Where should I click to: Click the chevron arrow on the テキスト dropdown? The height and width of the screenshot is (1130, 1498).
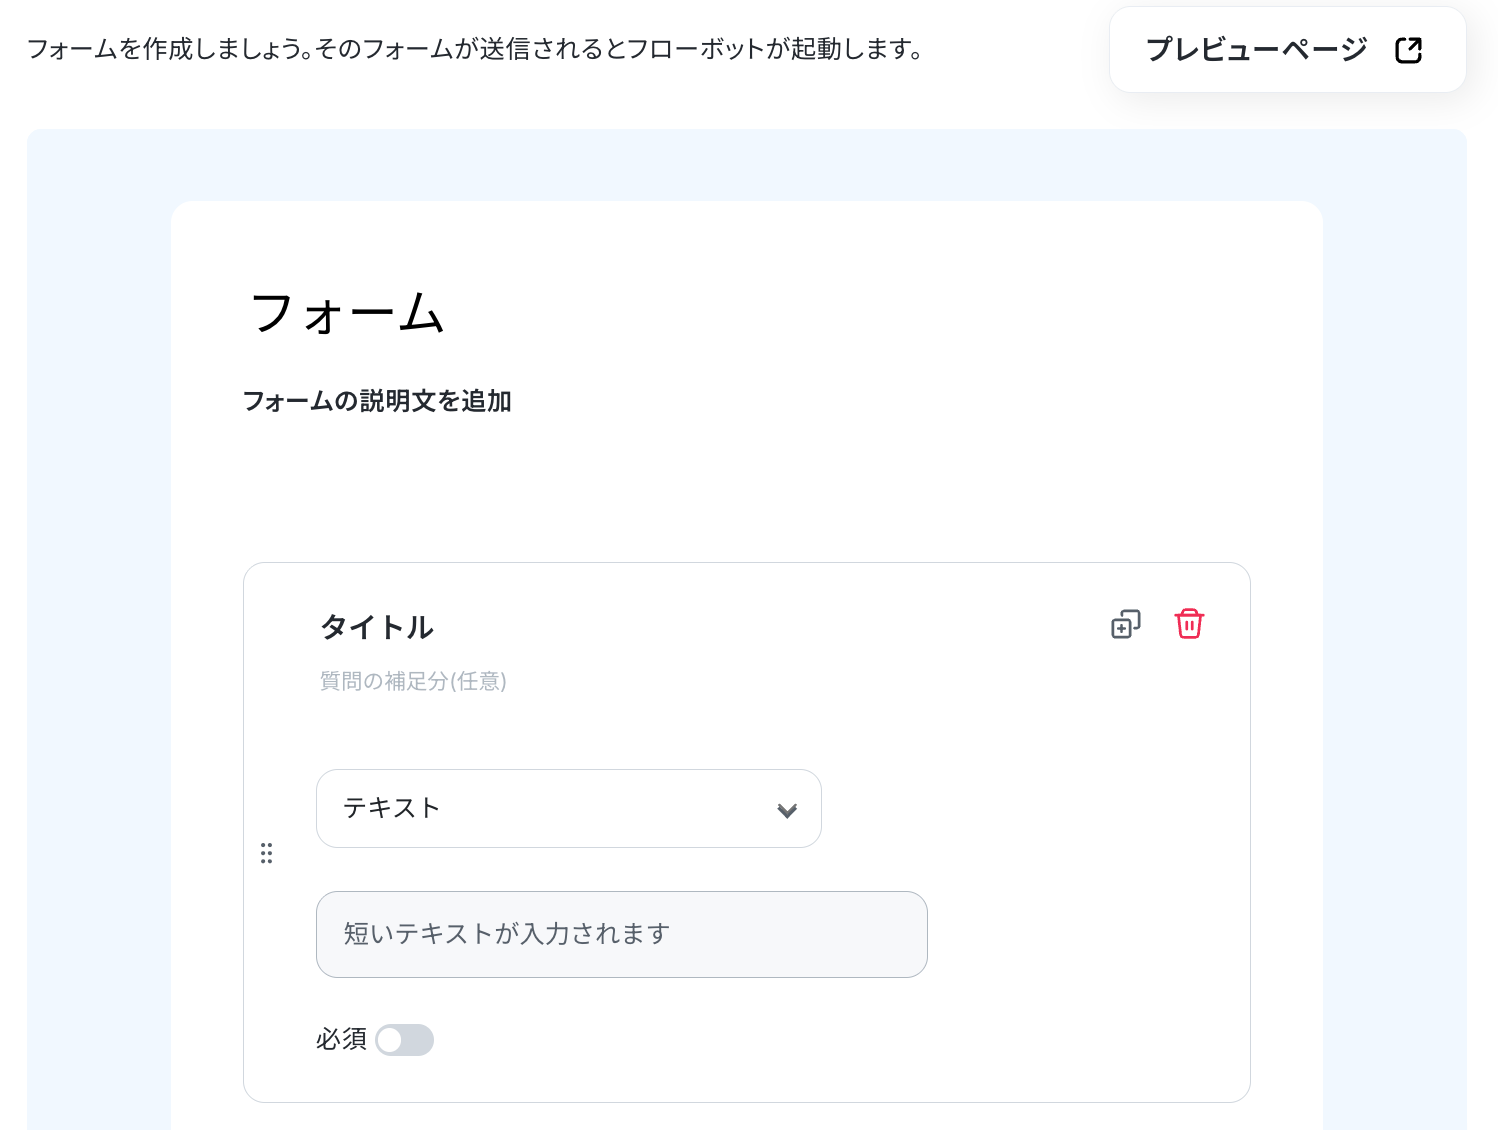(x=787, y=810)
